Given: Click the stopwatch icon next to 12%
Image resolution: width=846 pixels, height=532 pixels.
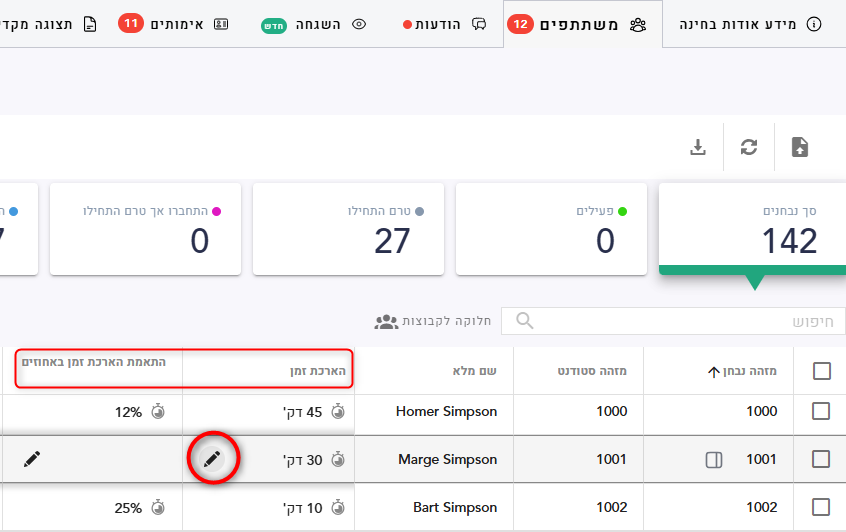Looking at the screenshot, I should coord(158,411).
